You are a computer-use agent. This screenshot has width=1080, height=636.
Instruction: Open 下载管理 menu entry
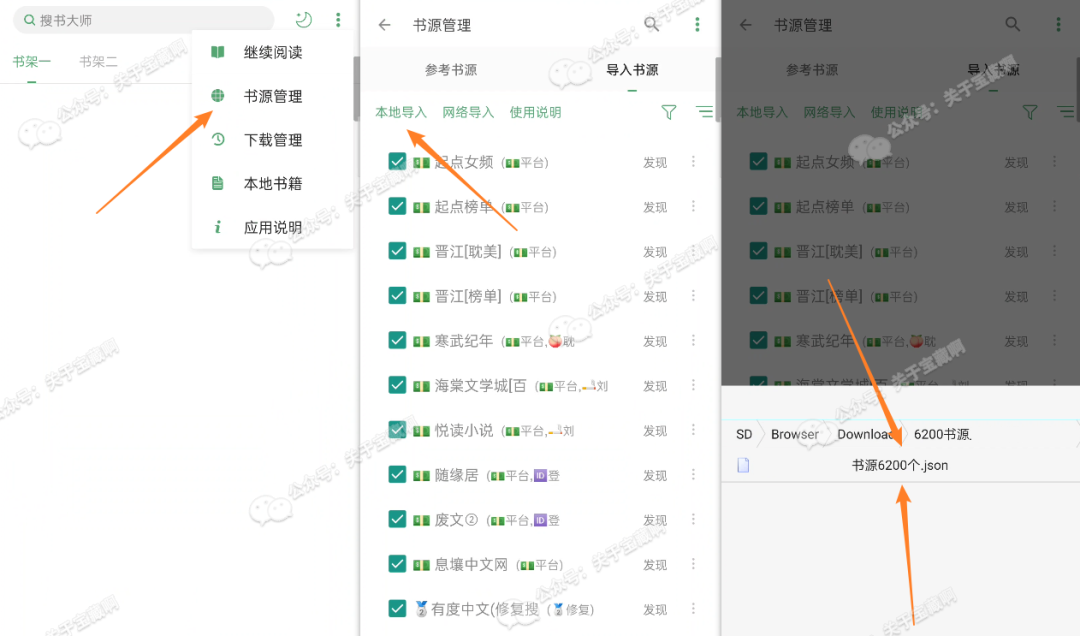tap(273, 140)
